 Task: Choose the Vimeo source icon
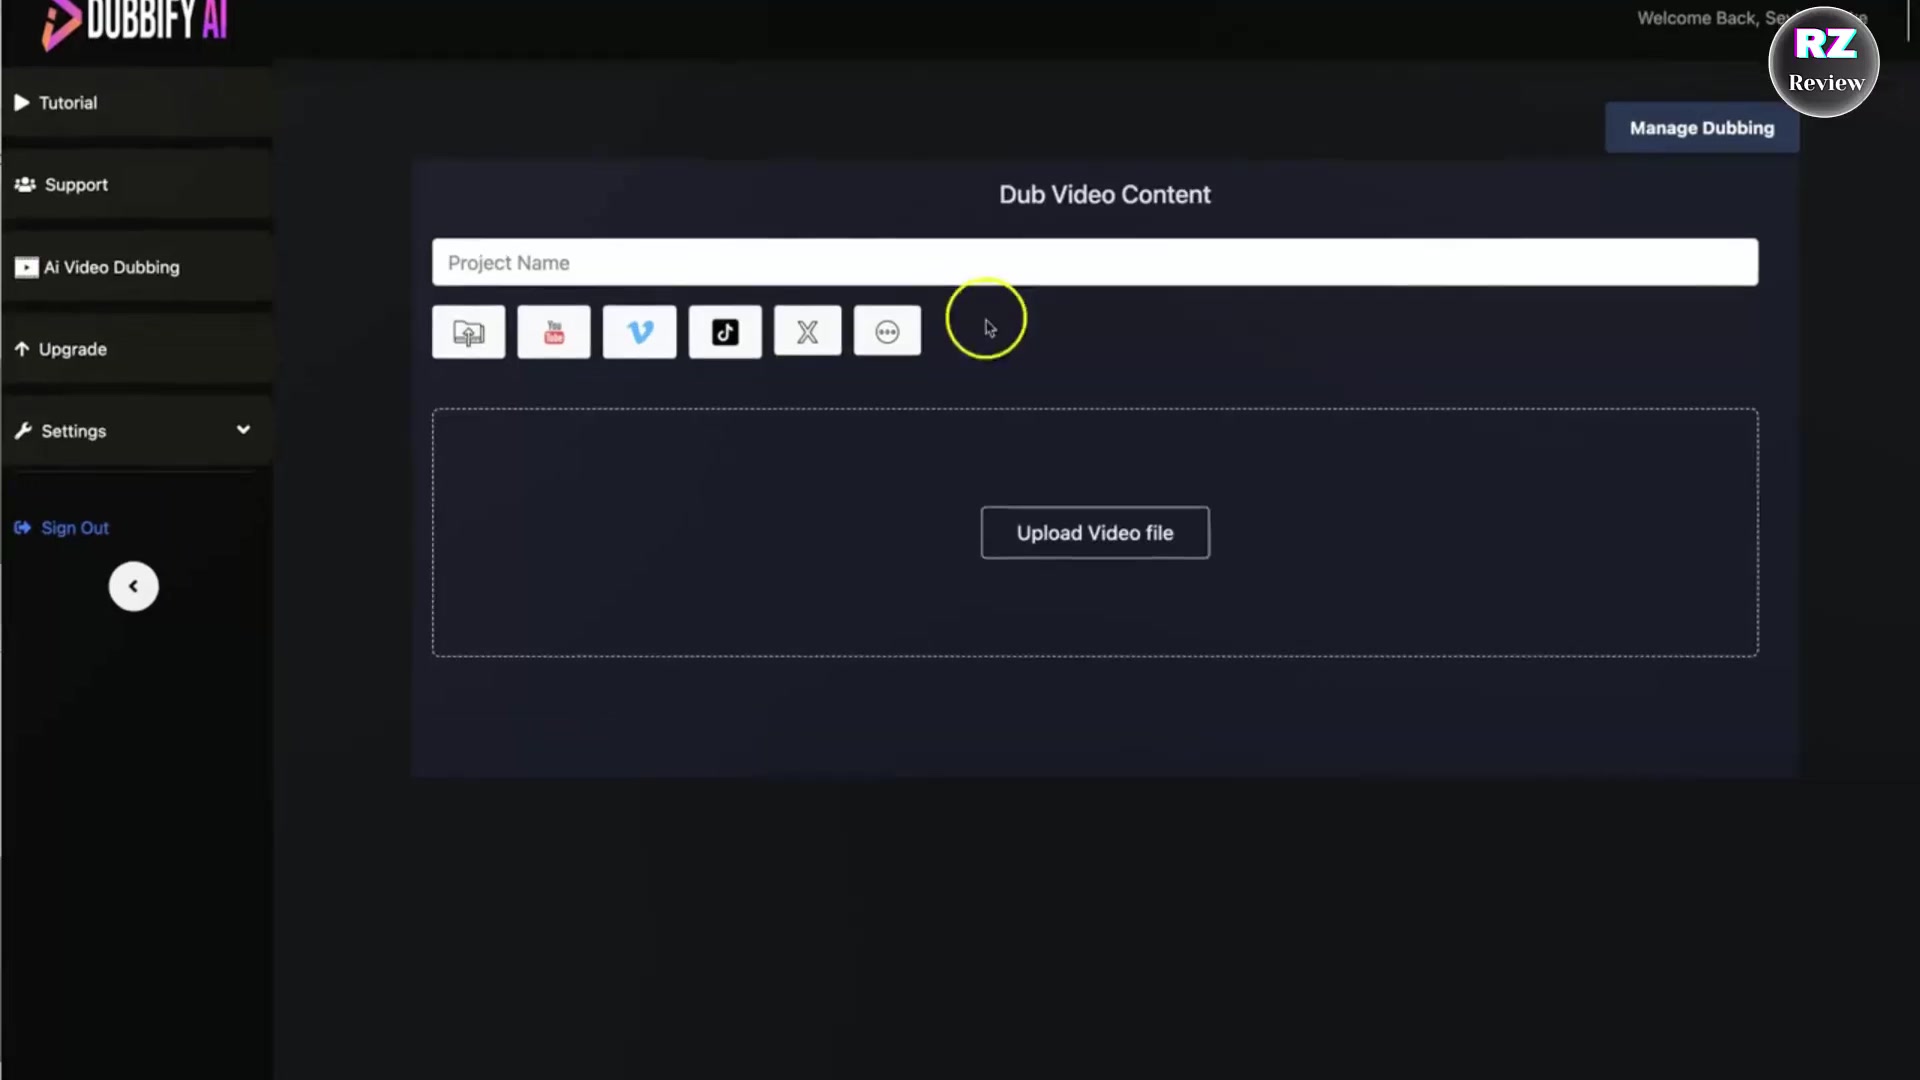point(640,332)
